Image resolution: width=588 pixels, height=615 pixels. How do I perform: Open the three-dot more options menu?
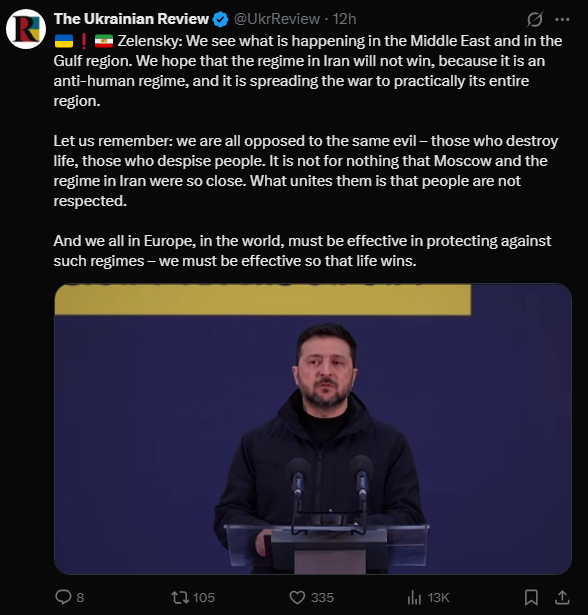563,19
